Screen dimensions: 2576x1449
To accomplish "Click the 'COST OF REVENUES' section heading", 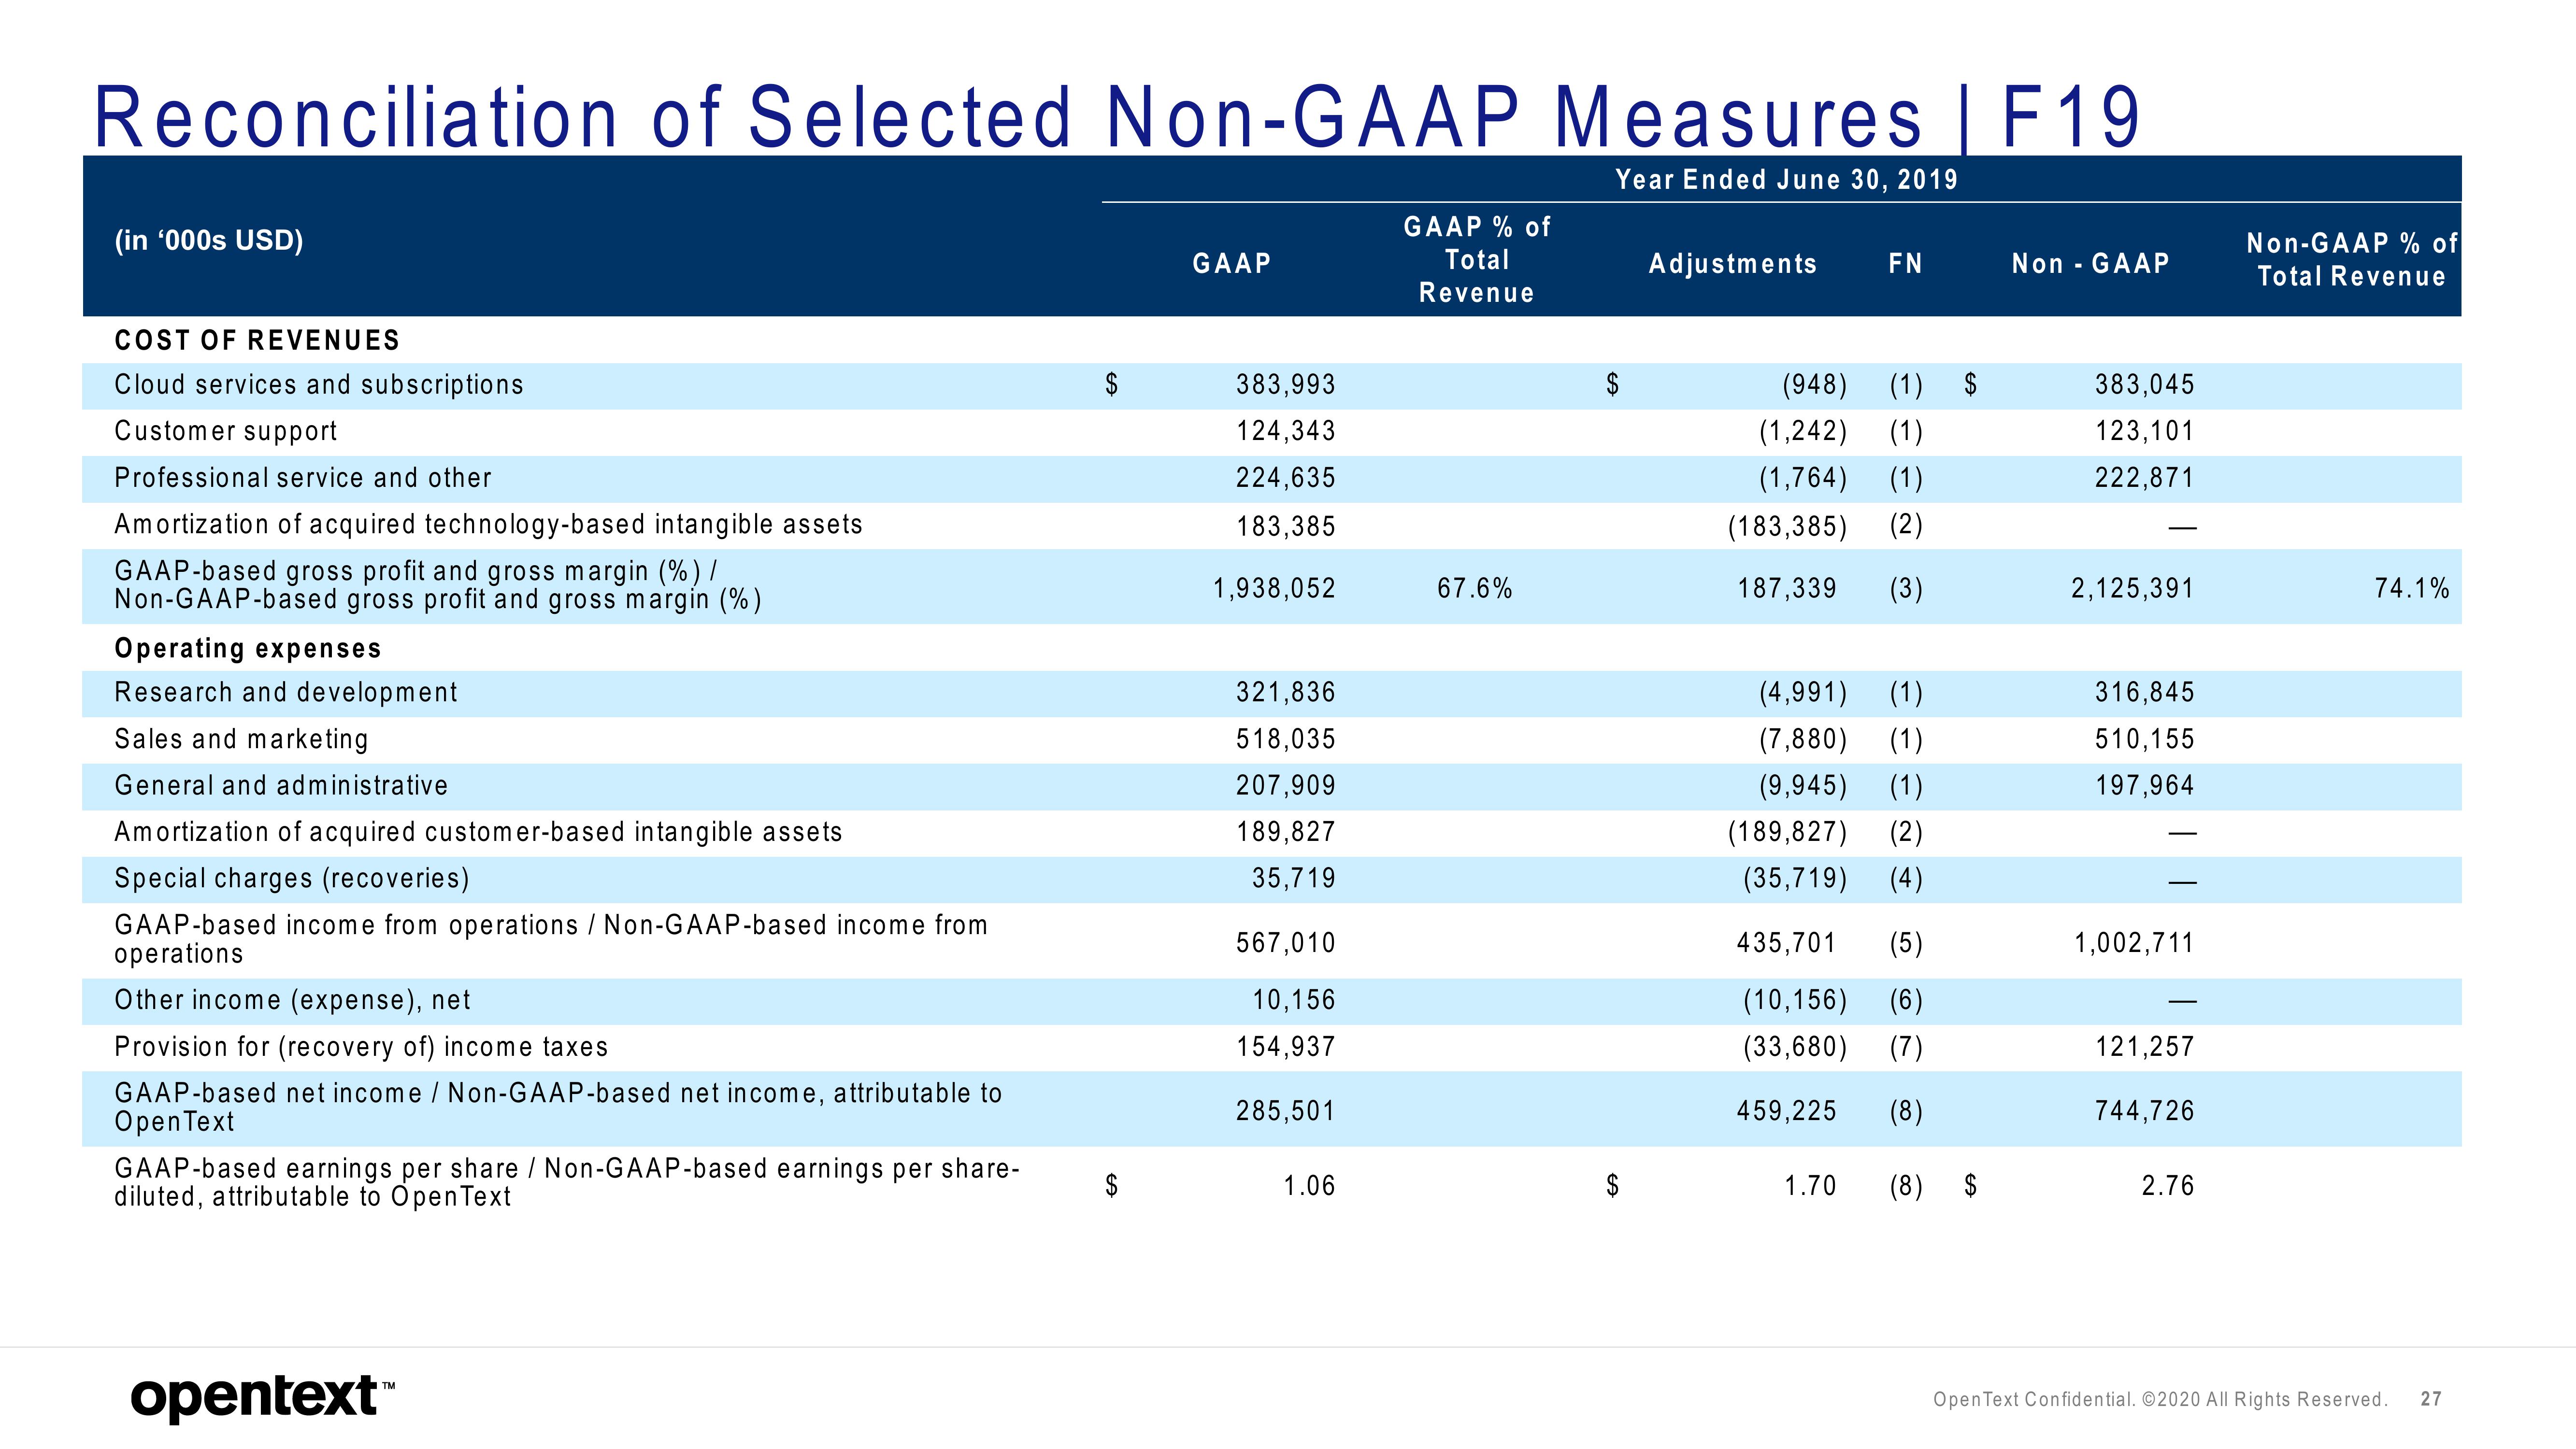I will 257,341.
